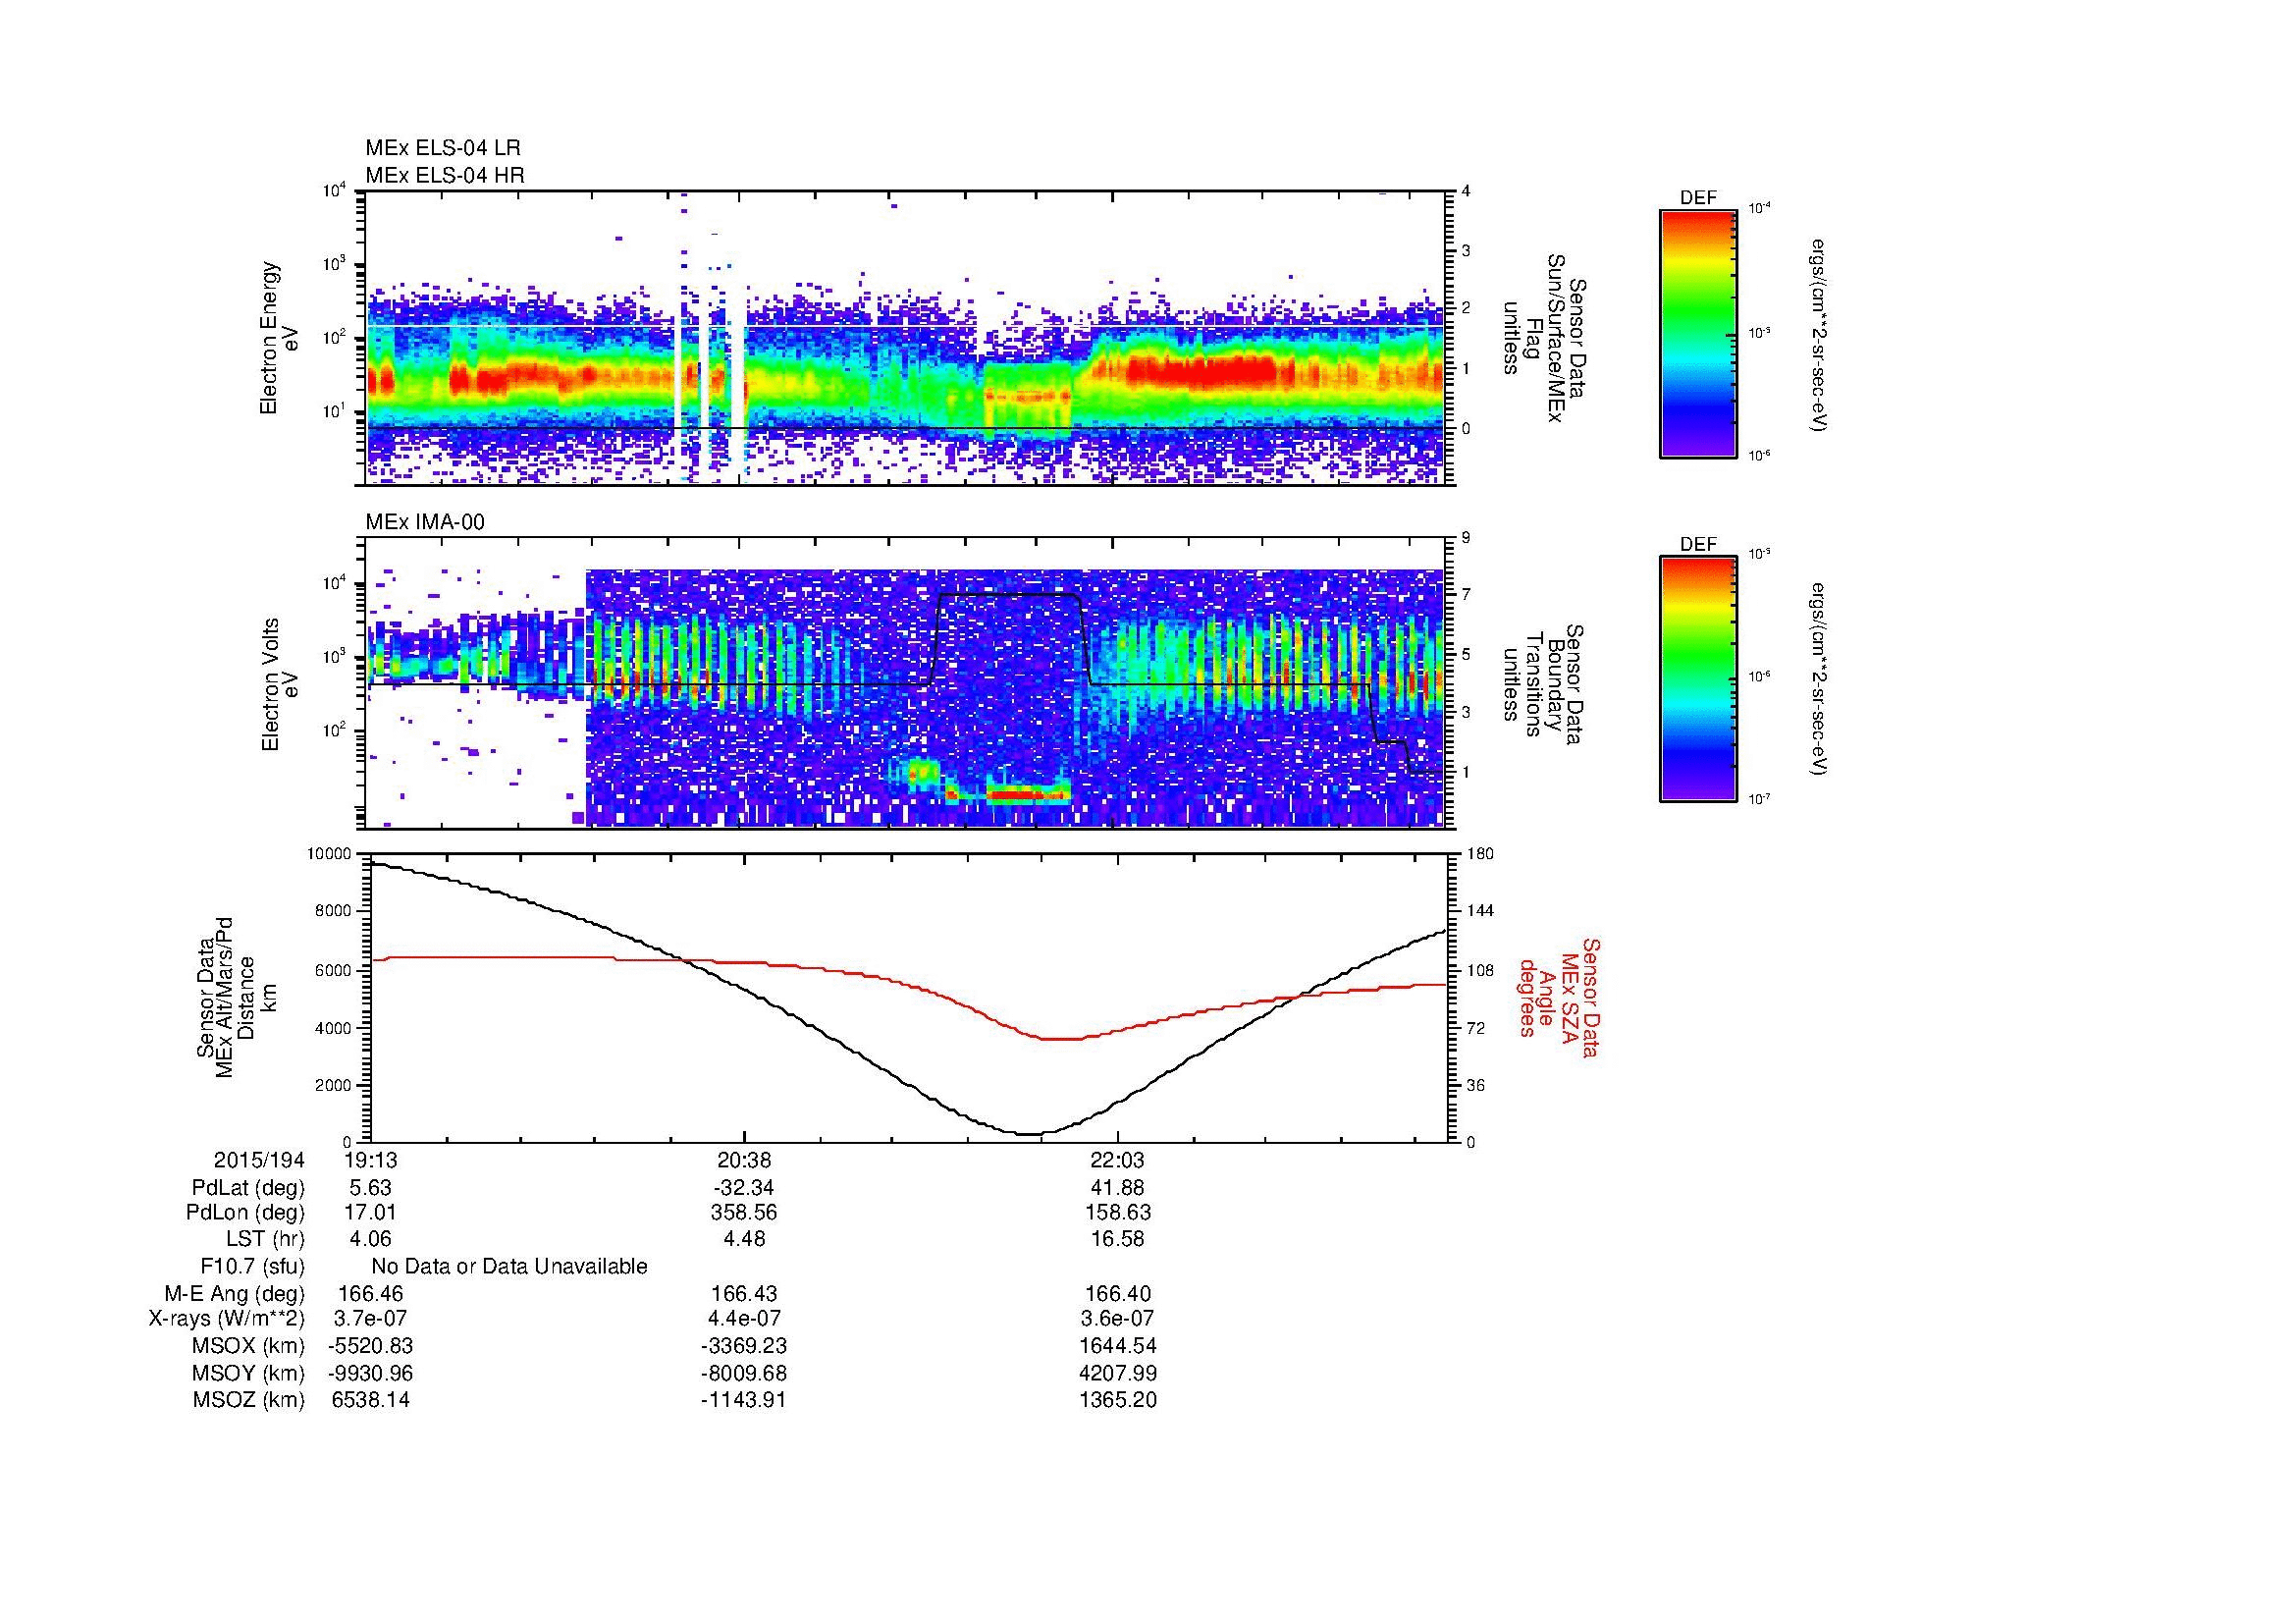The image size is (2296, 1623).
Task: Click the 'MEx IMA-00' panel title
Action: pyautogui.click(x=424, y=522)
